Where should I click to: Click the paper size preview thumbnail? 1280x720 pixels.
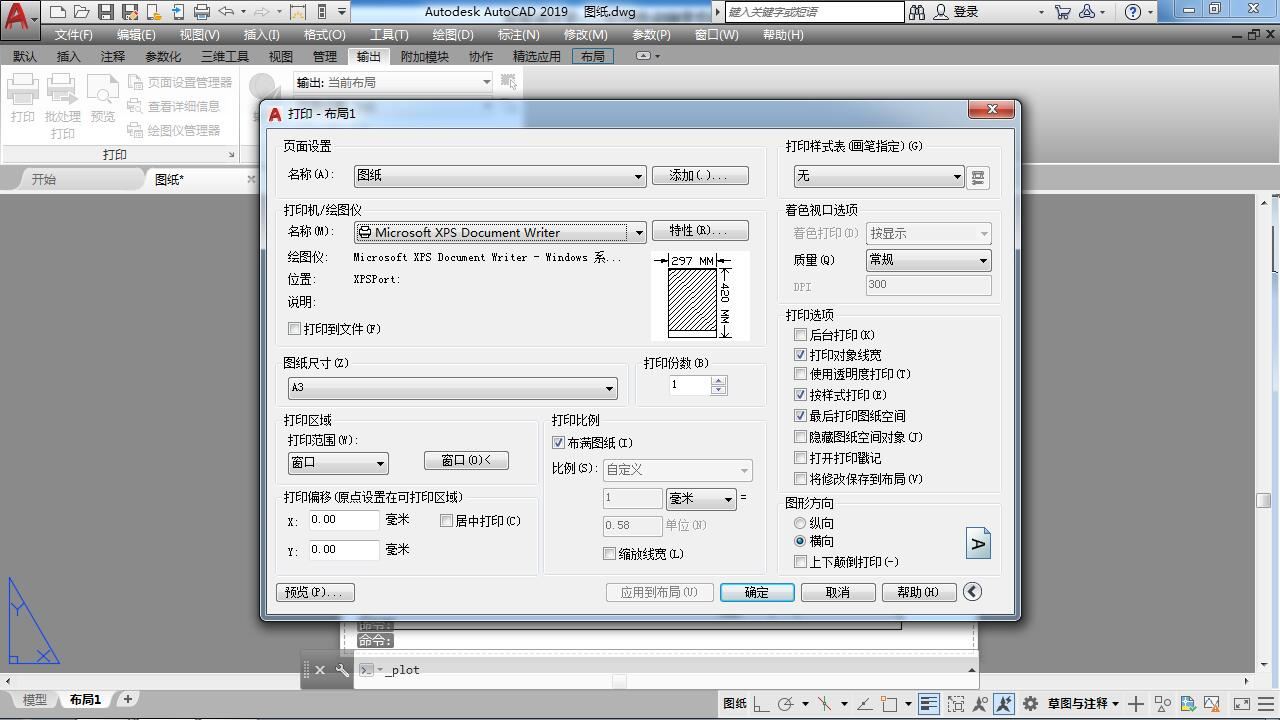tap(700, 296)
